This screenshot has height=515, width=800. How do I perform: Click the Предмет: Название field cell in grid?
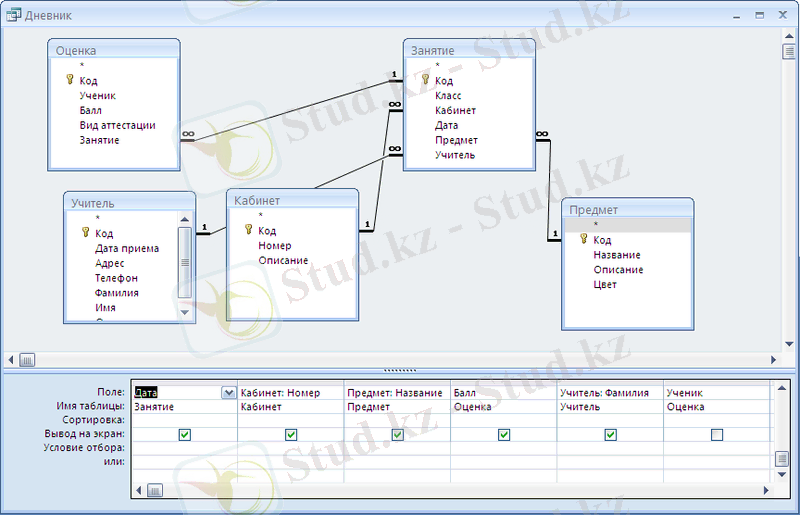(397, 393)
